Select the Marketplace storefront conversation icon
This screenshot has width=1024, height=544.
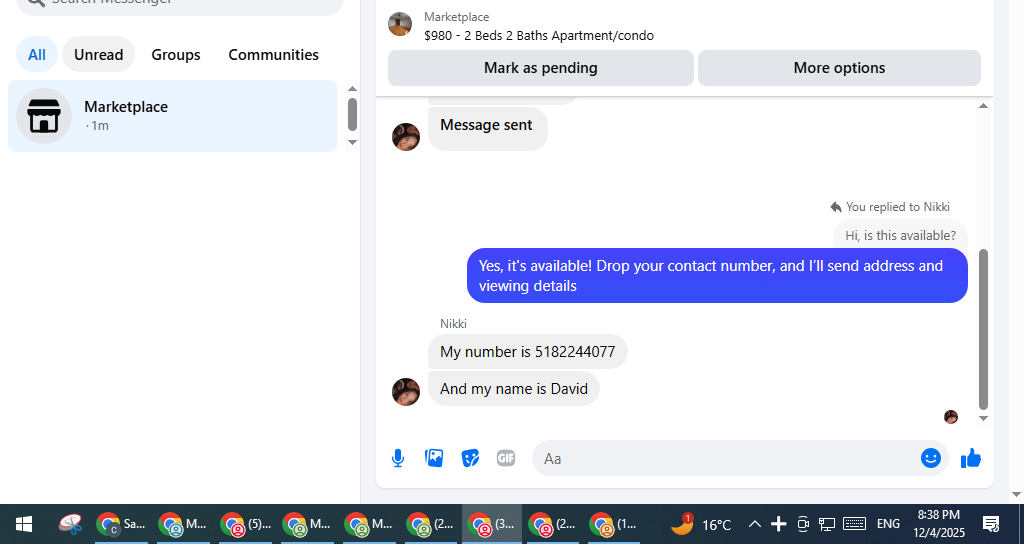point(44,116)
